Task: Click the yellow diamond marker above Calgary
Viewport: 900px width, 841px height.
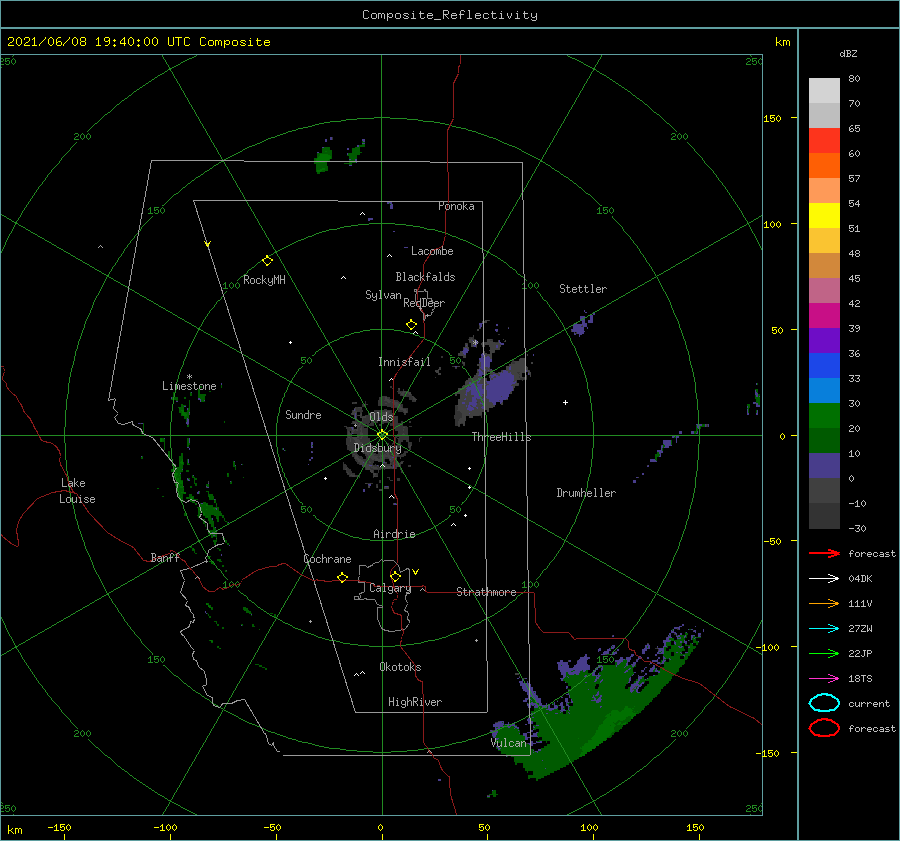Action: [x=395, y=576]
